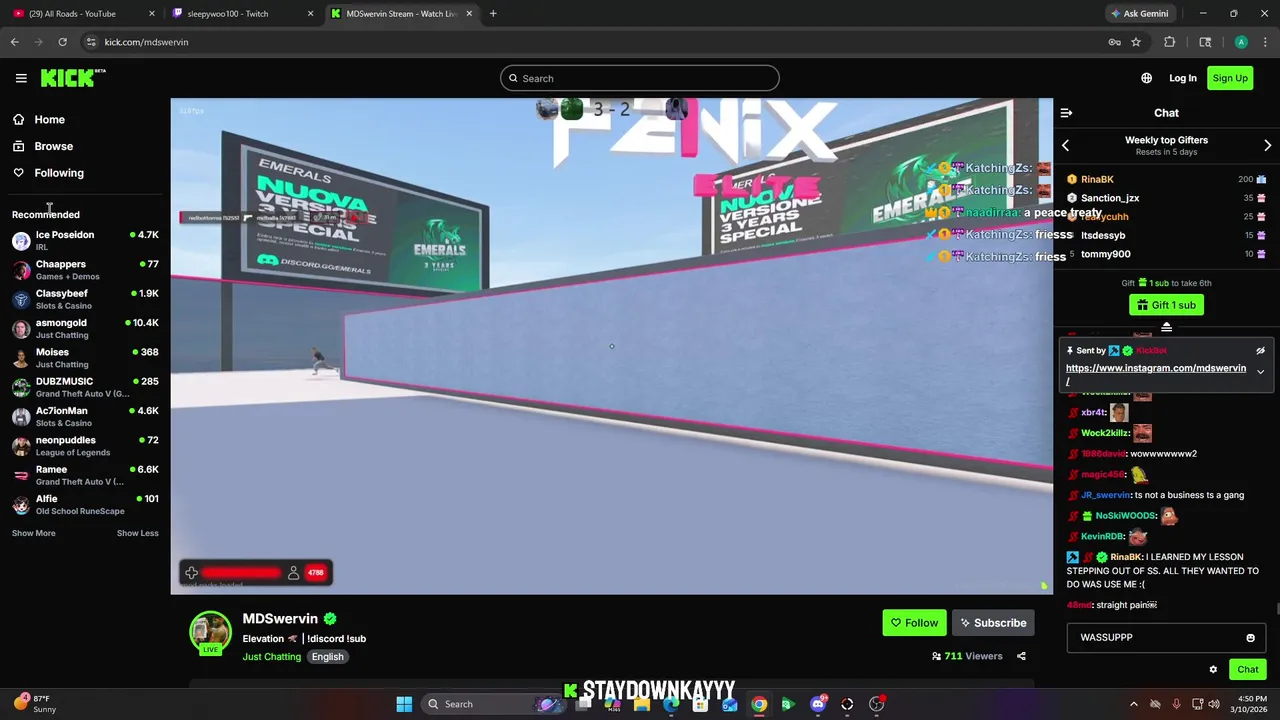Open the Instagram mdswervin link
This screenshot has width=1280, height=720.
(1156, 374)
